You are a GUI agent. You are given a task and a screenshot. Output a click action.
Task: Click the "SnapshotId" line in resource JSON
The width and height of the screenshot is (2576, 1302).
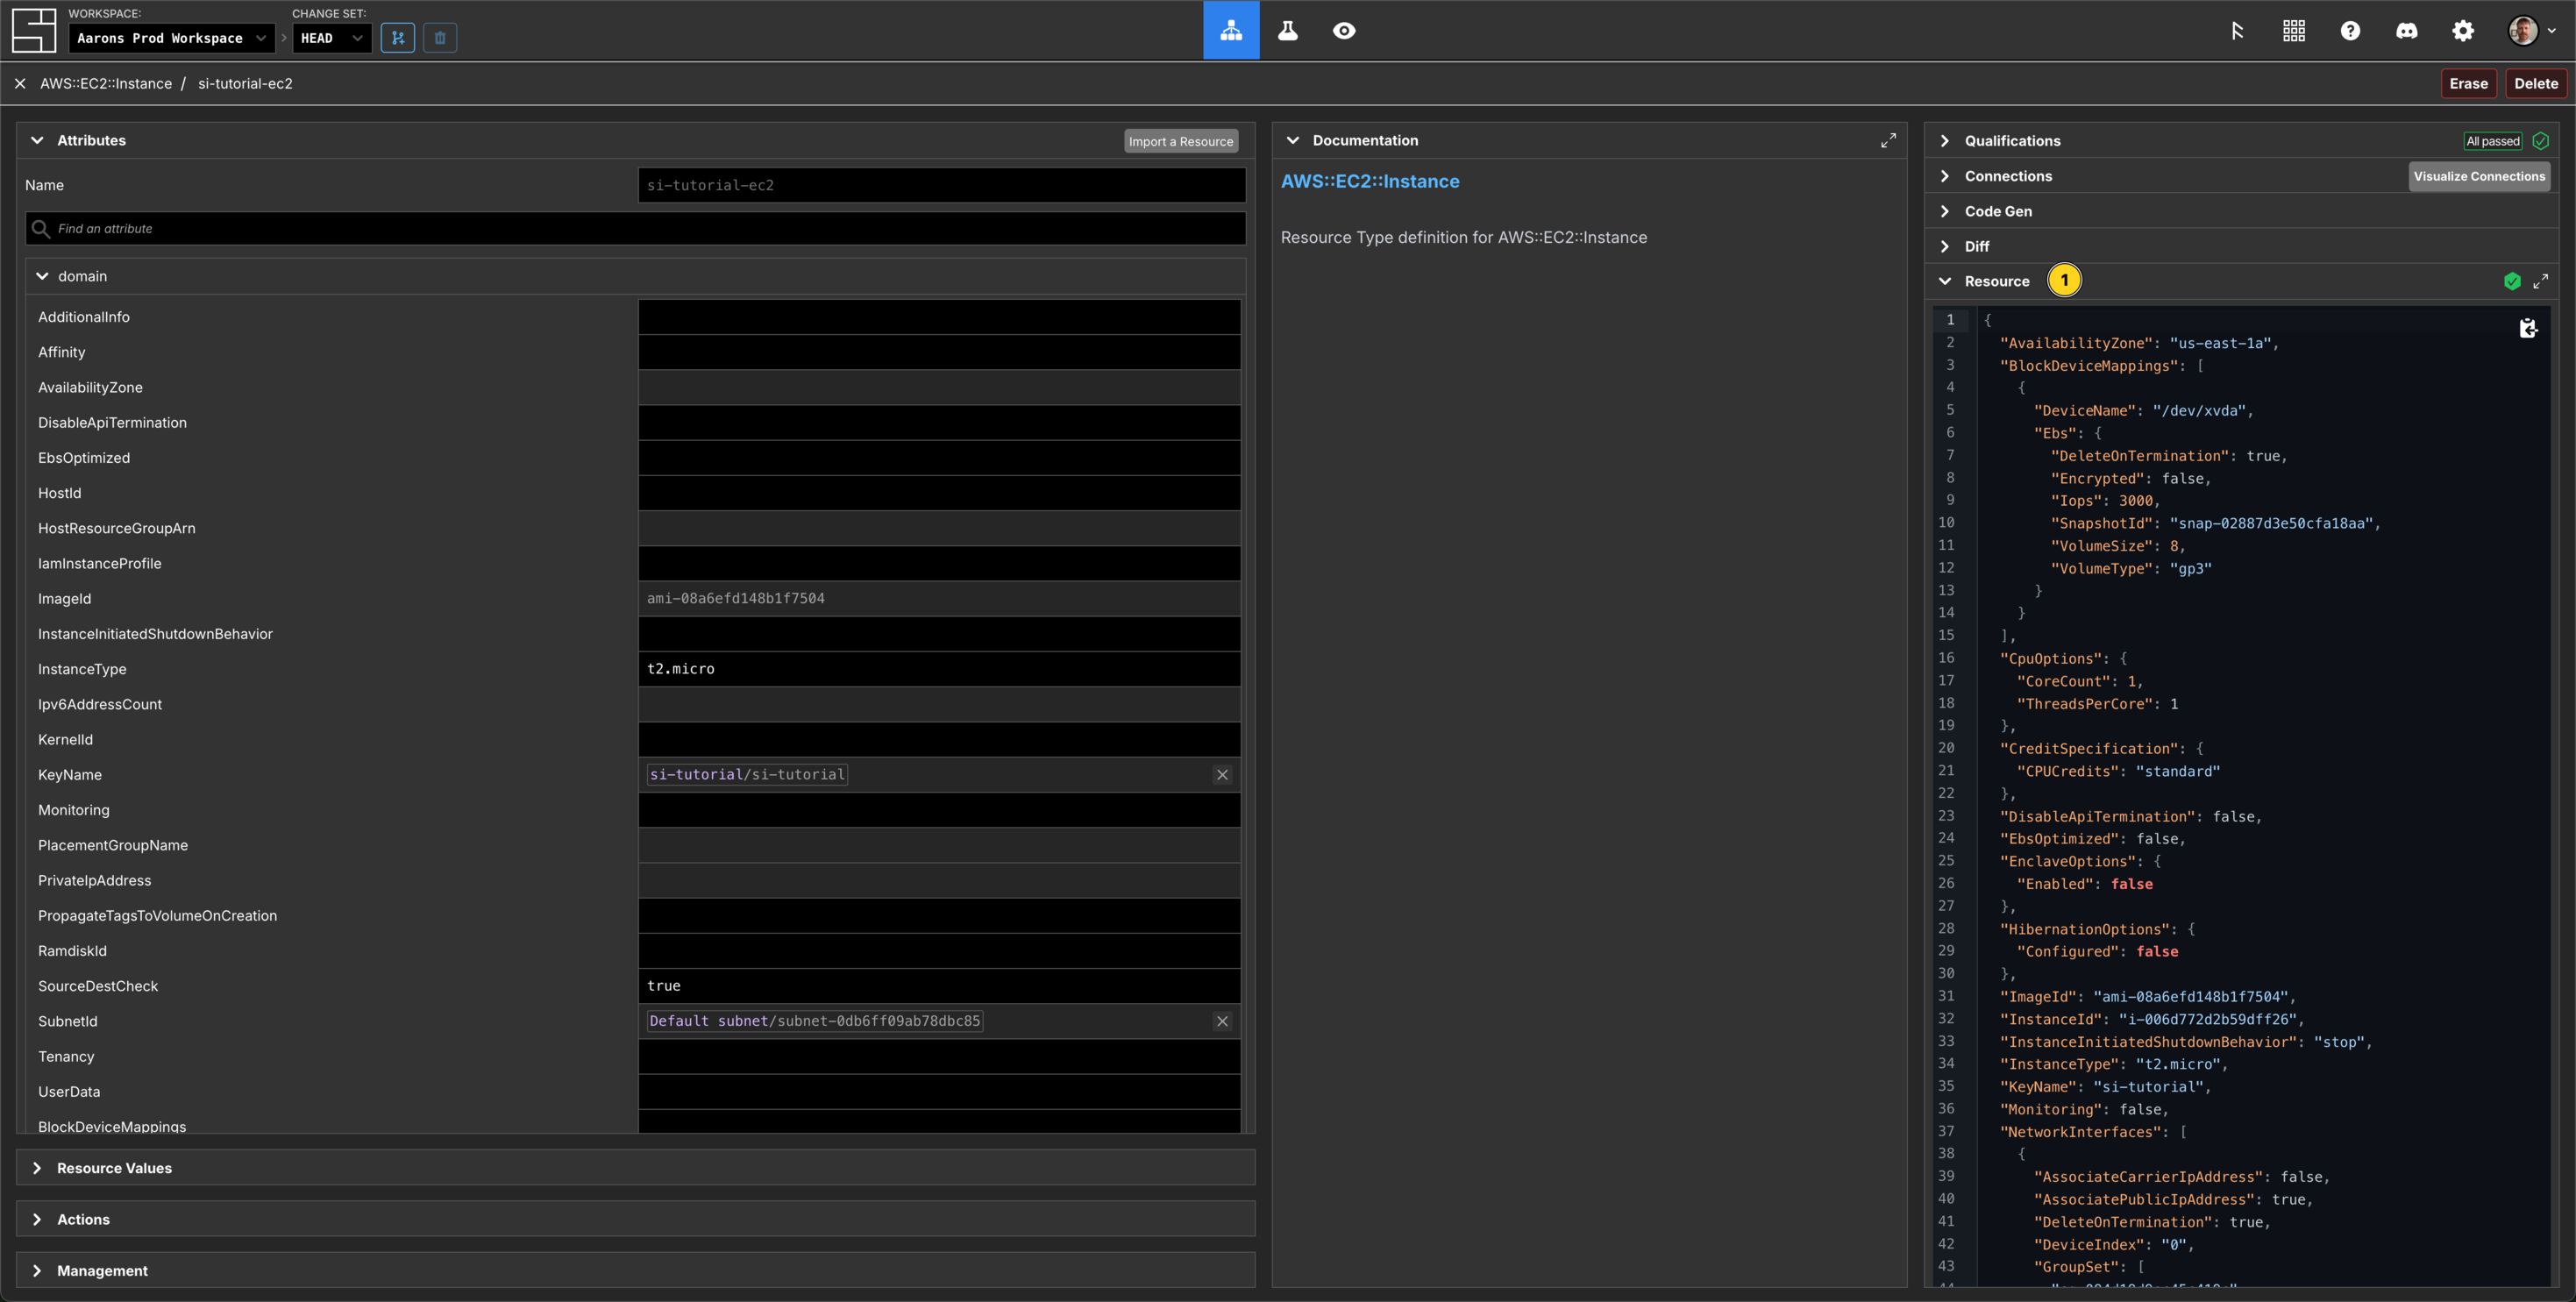tap(2215, 524)
